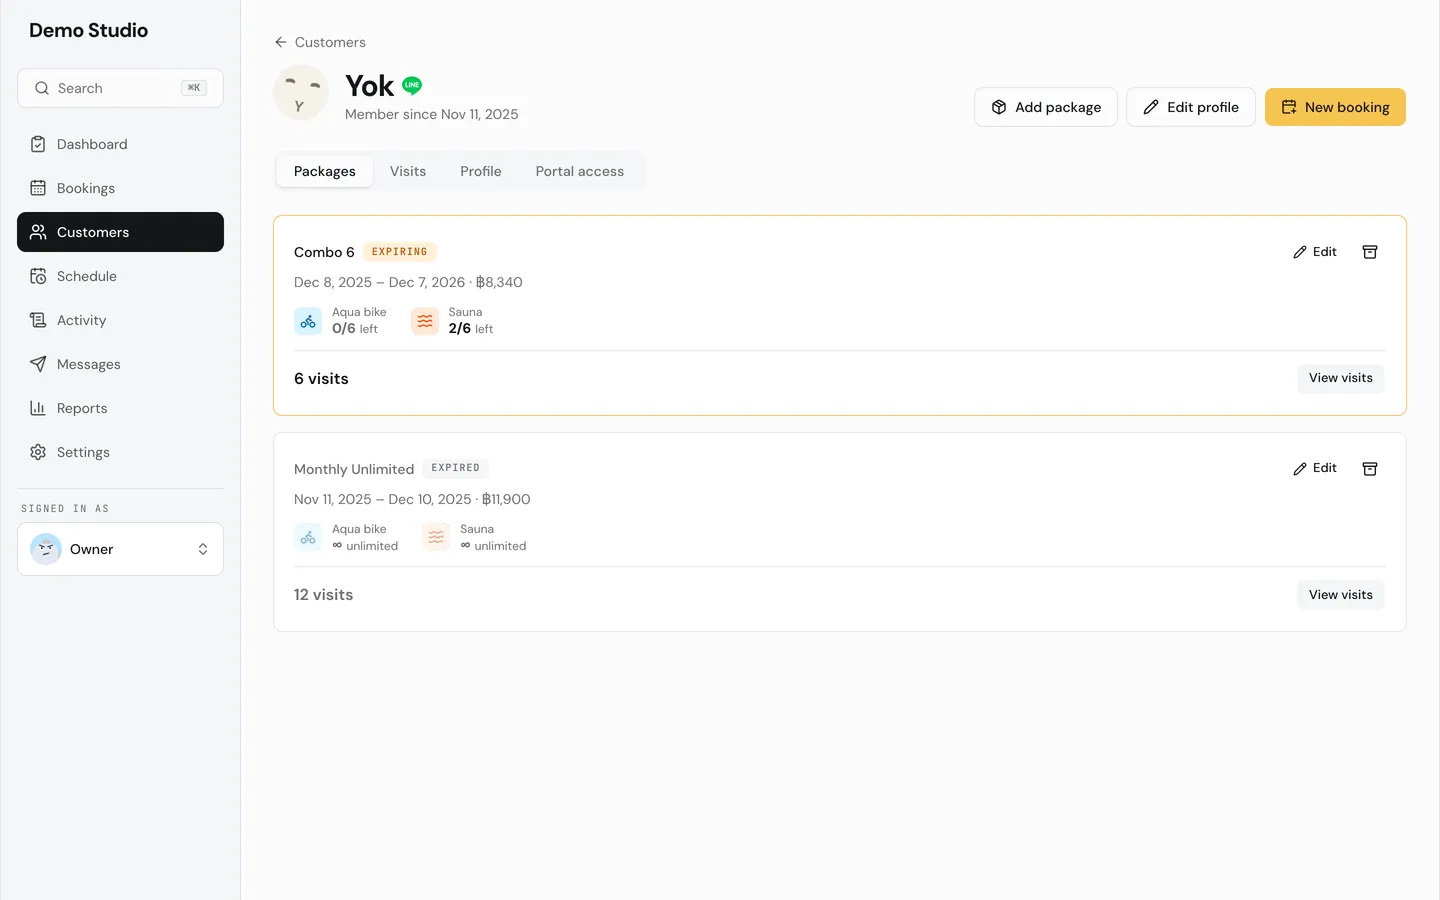Click Yok's avatar picture
1440x900 pixels.
(x=301, y=92)
